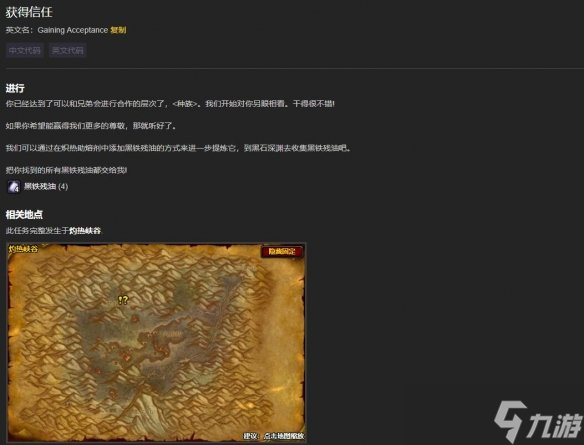
Task: Click the 进行 section heading
Action: [15, 88]
